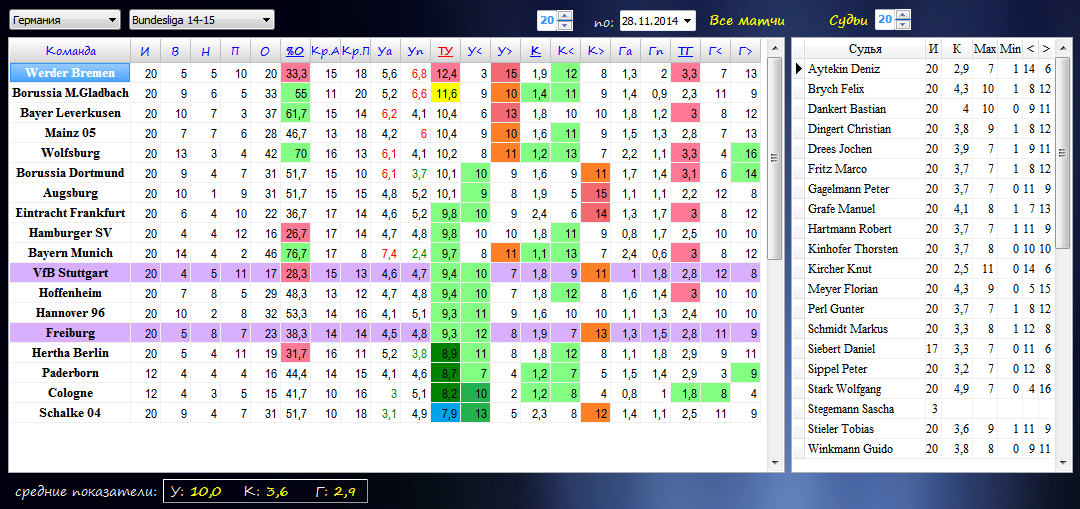Screen dimensions: 1080x509
Task: Select the Augsburg team
Action: tap(70, 193)
